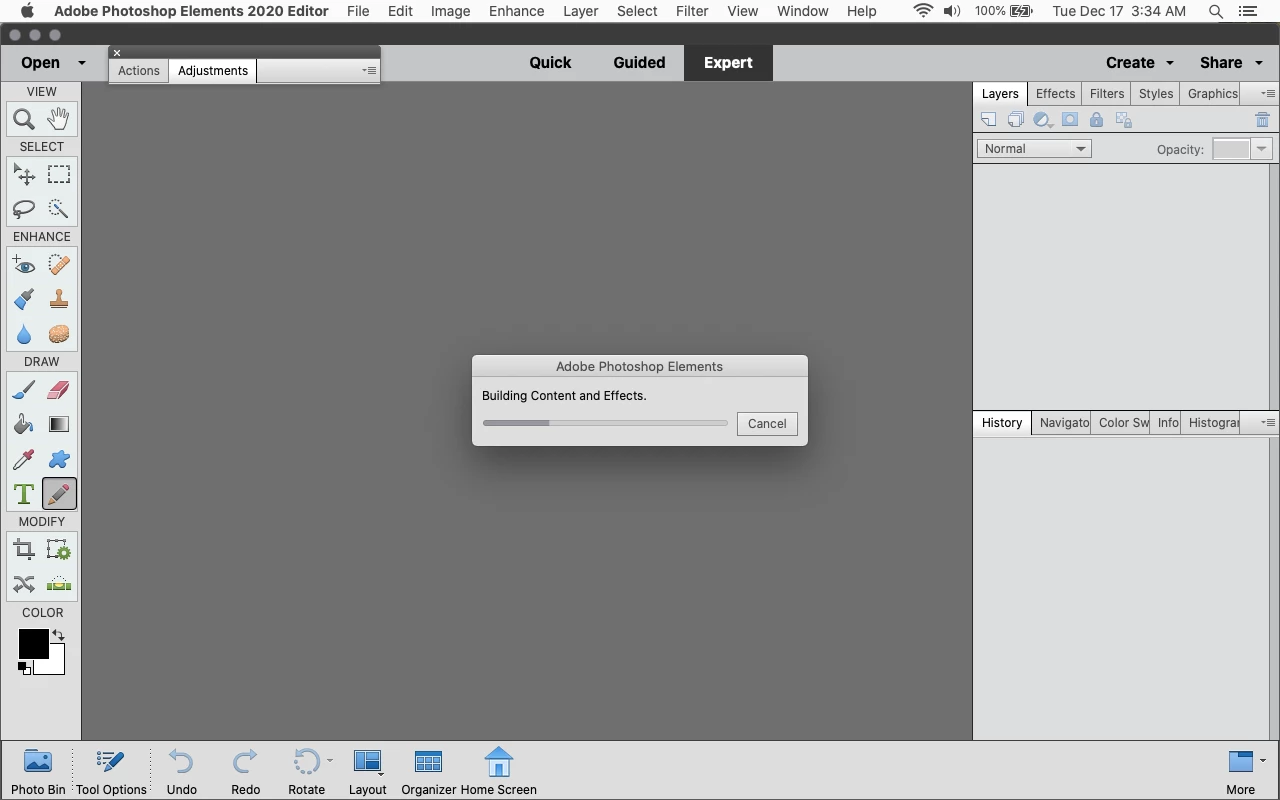The width and height of the screenshot is (1280, 800).
Task: Open the Layers panel options menu
Action: pyautogui.click(x=1267, y=94)
